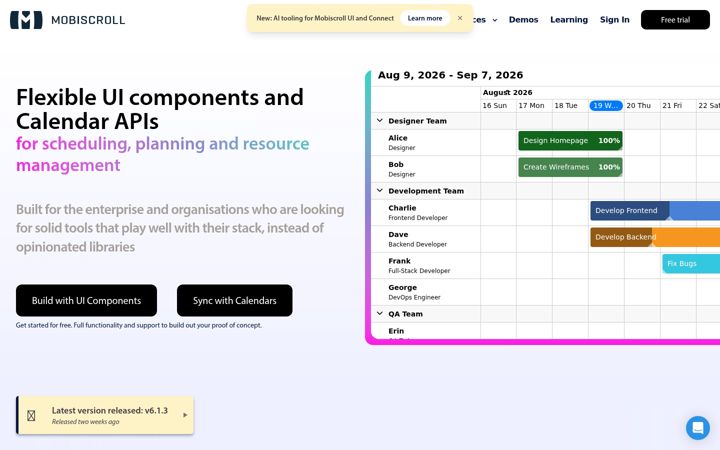The height and width of the screenshot is (450, 720).
Task: Select the Alice Designer resource row
Action: [426, 142]
